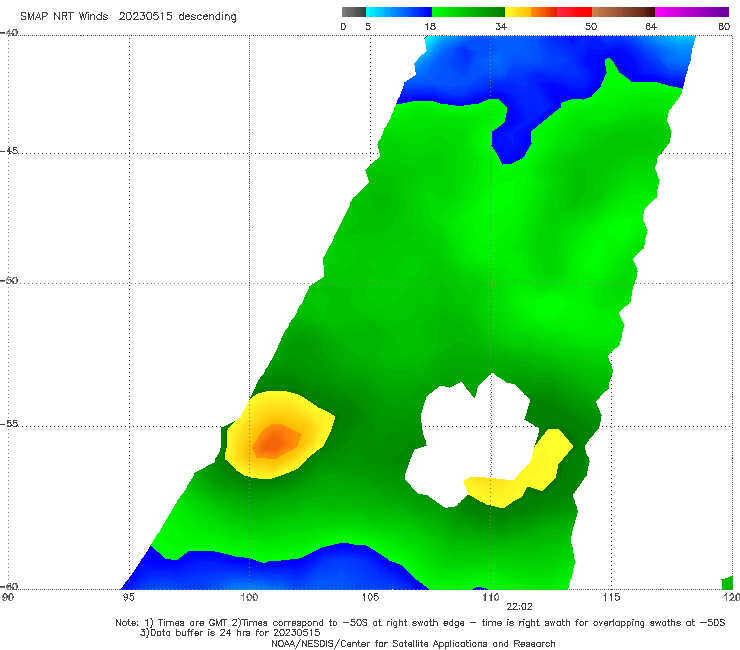Pick the magenta-purple segment of the color bar
The width and height of the screenshot is (740, 650).
692,12
